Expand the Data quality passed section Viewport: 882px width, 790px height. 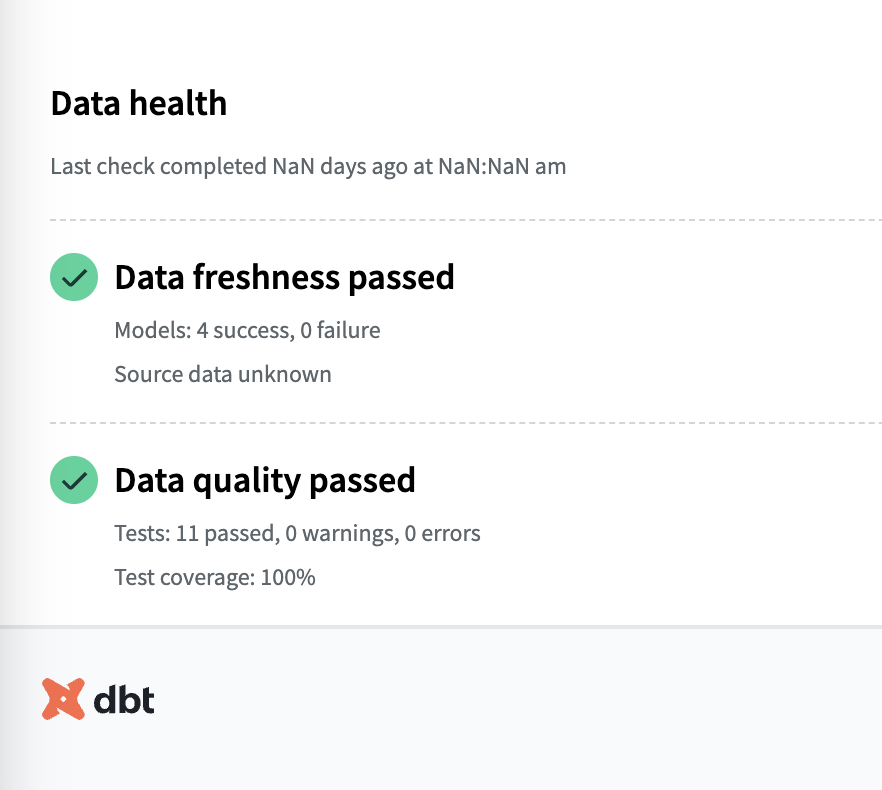[264, 480]
